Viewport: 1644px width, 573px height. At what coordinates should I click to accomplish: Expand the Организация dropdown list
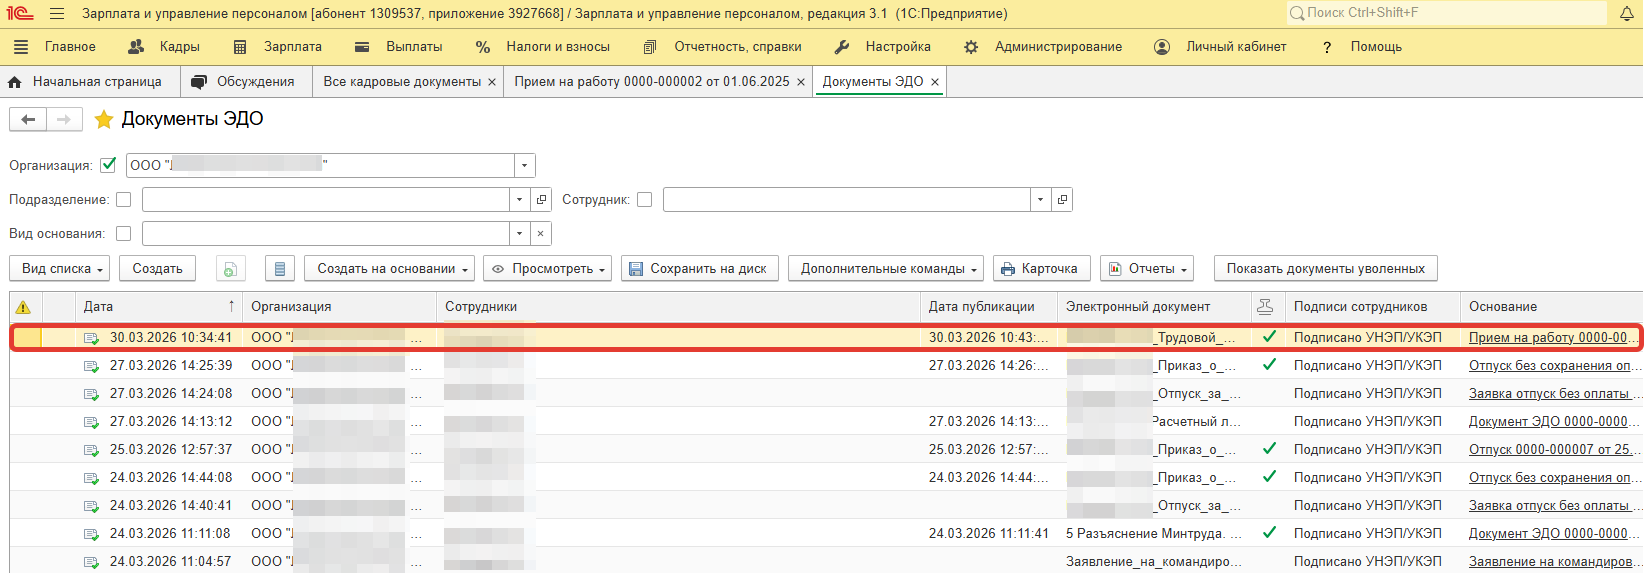[x=525, y=166]
